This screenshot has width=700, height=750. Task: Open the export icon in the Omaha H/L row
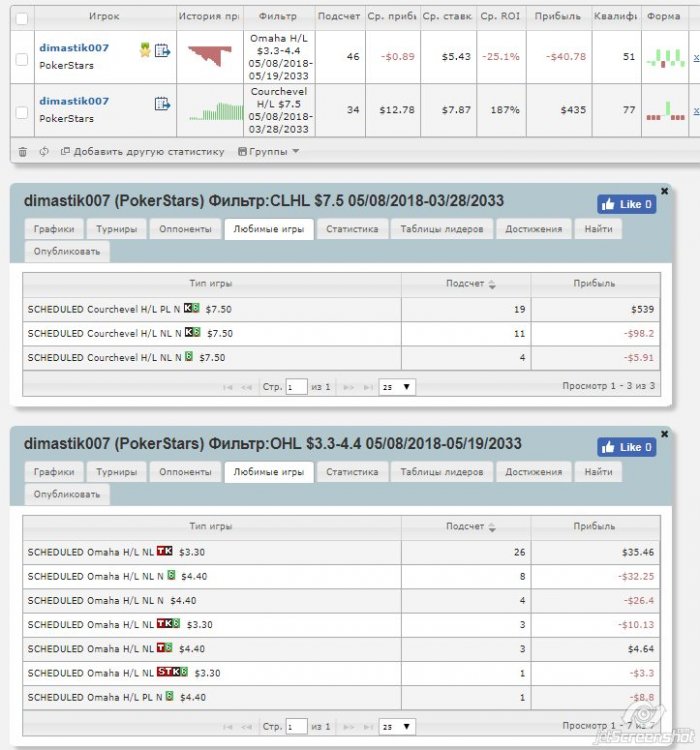pyautogui.click(x=162, y=50)
